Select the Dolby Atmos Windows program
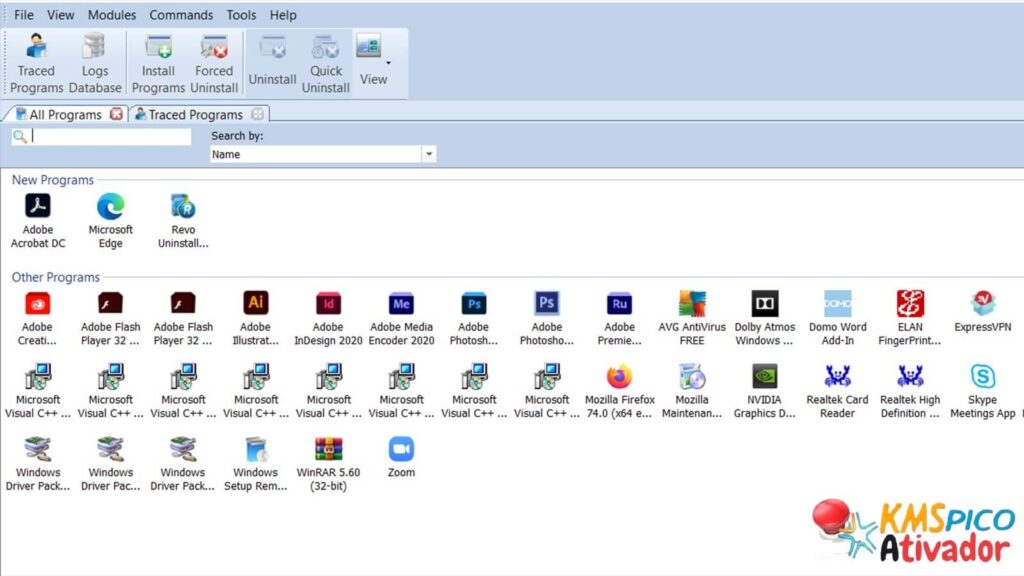This screenshot has height=576, width=1024. point(765,318)
